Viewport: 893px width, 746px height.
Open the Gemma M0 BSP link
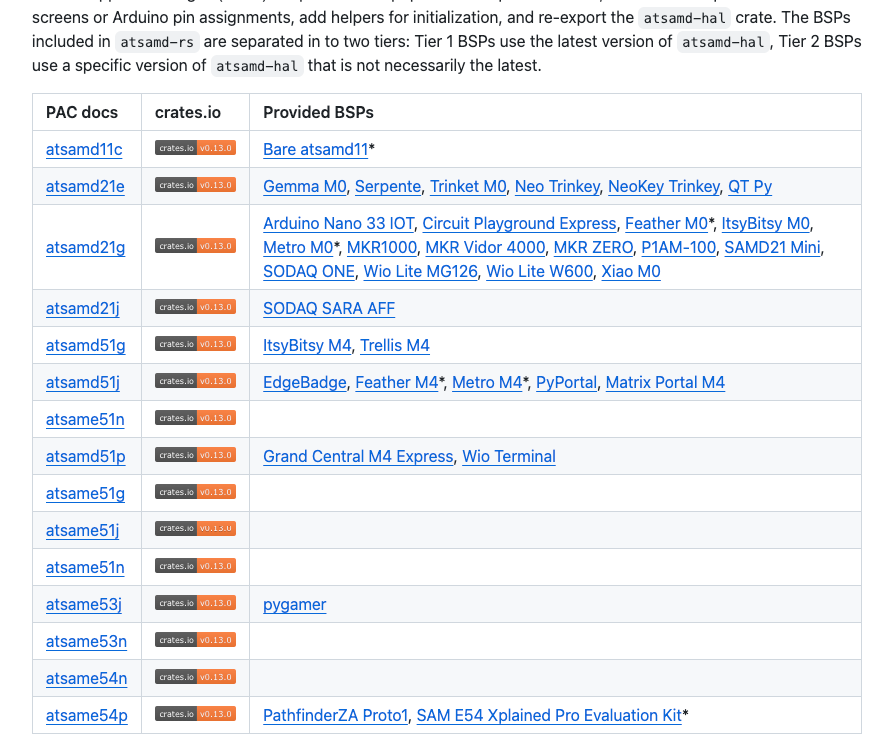(305, 186)
